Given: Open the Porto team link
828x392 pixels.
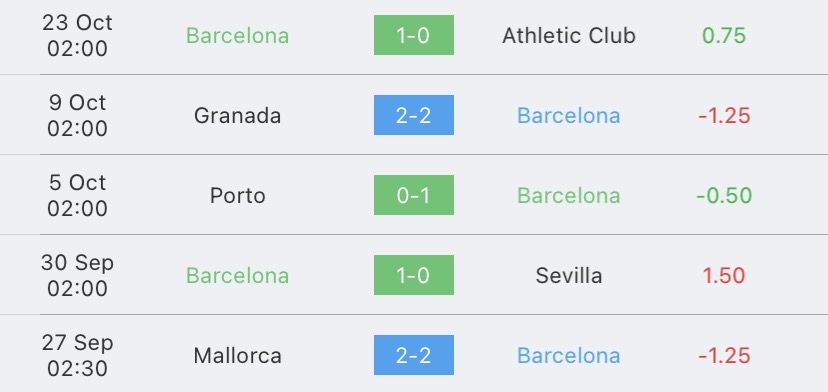Looking at the screenshot, I should pyautogui.click(x=237, y=195).
